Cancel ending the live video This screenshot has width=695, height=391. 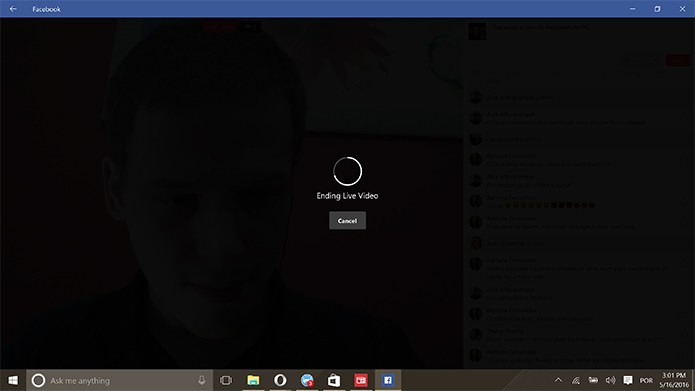coord(347,220)
